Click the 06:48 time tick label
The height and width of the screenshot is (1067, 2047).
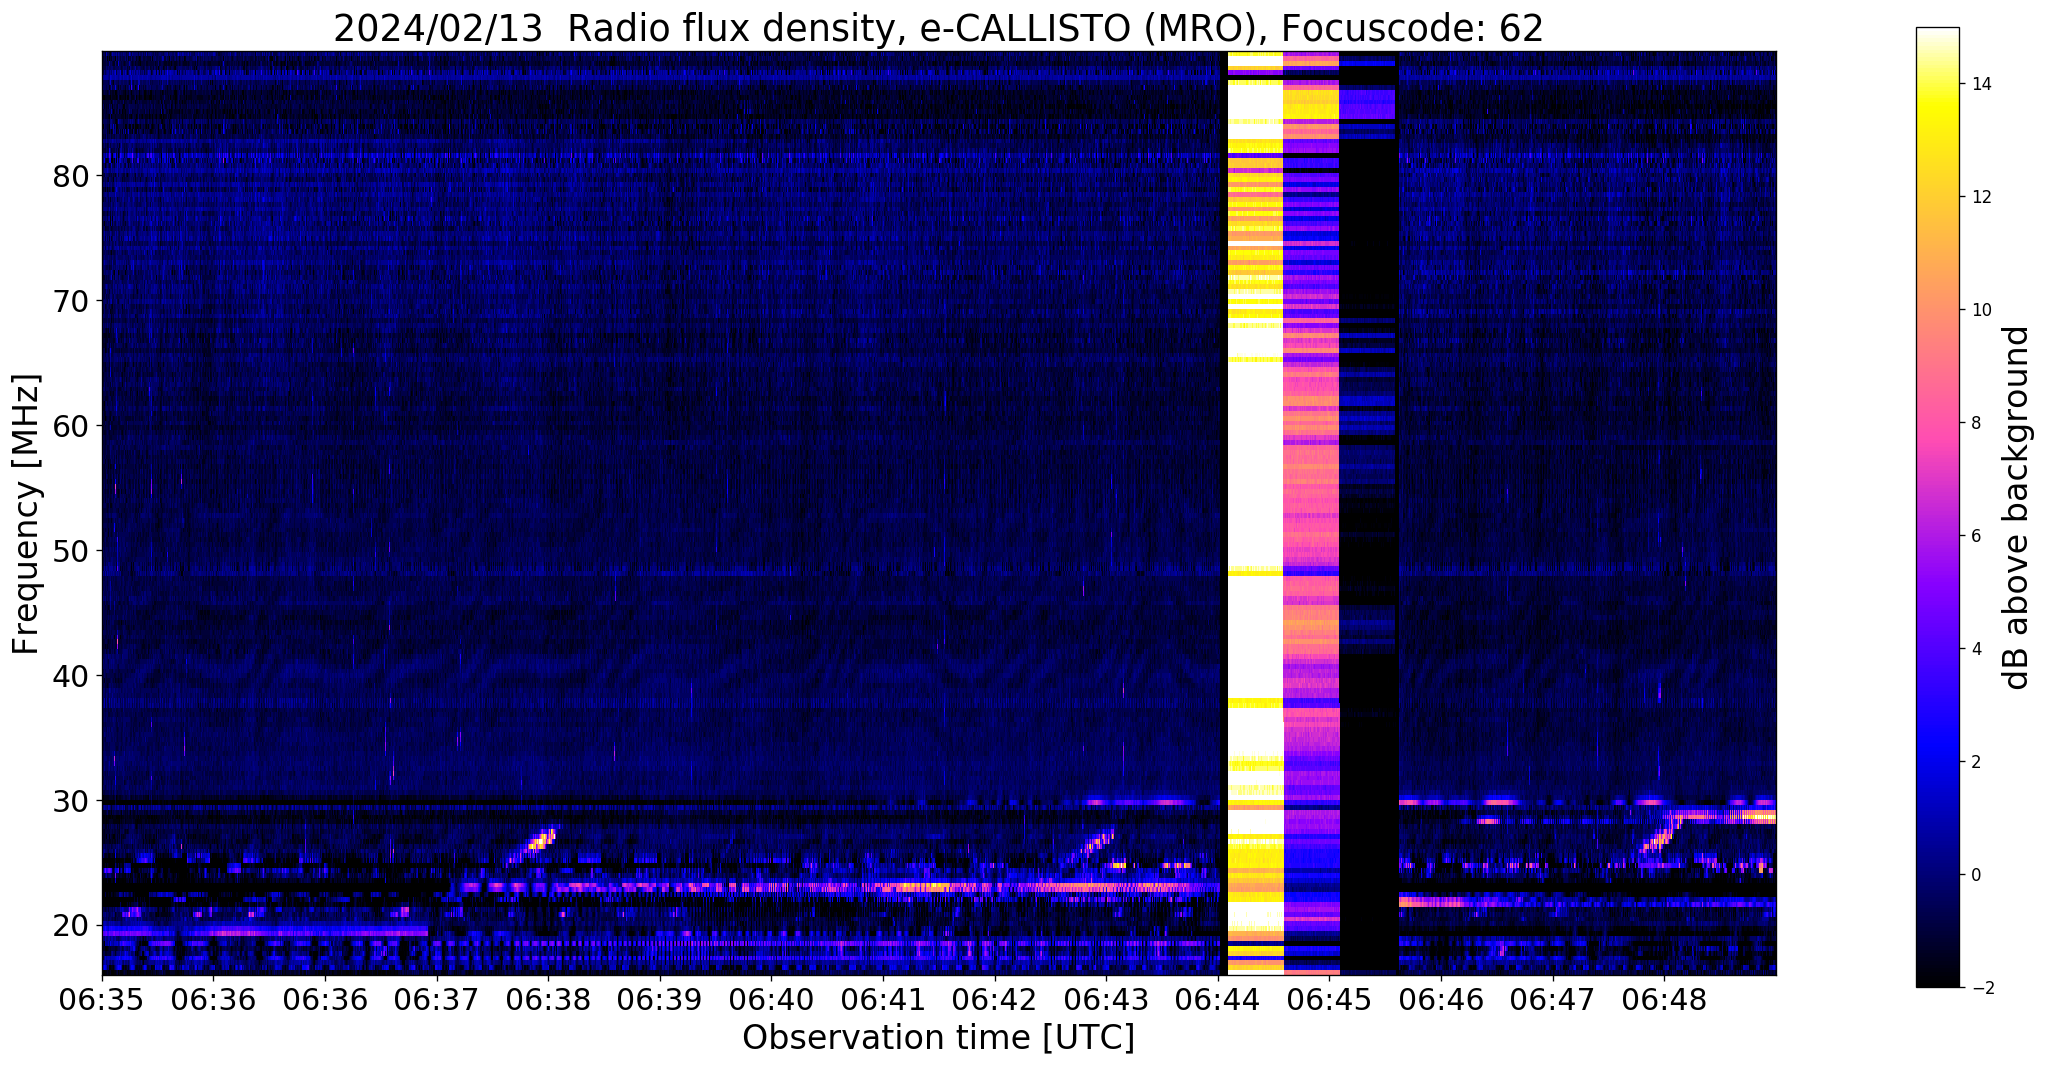[x=1664, y=1000]
